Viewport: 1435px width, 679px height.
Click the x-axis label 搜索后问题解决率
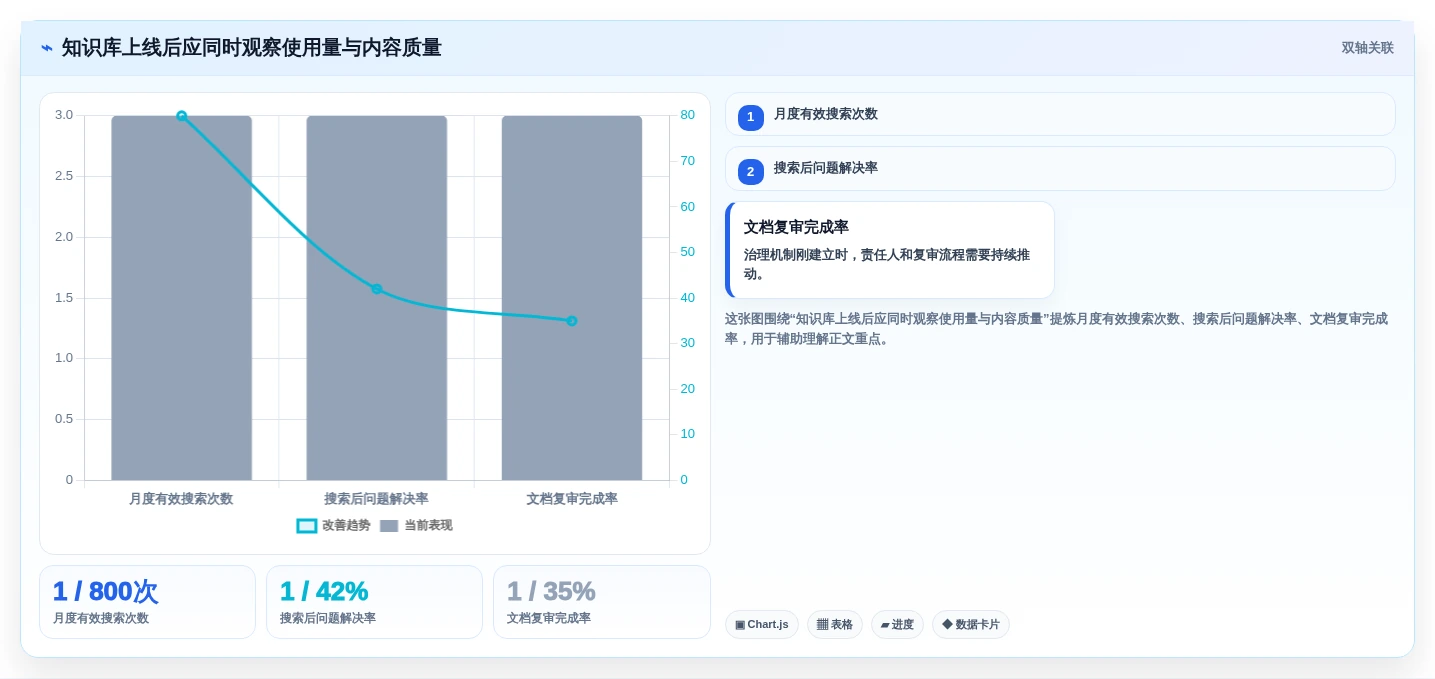(376, 498)
